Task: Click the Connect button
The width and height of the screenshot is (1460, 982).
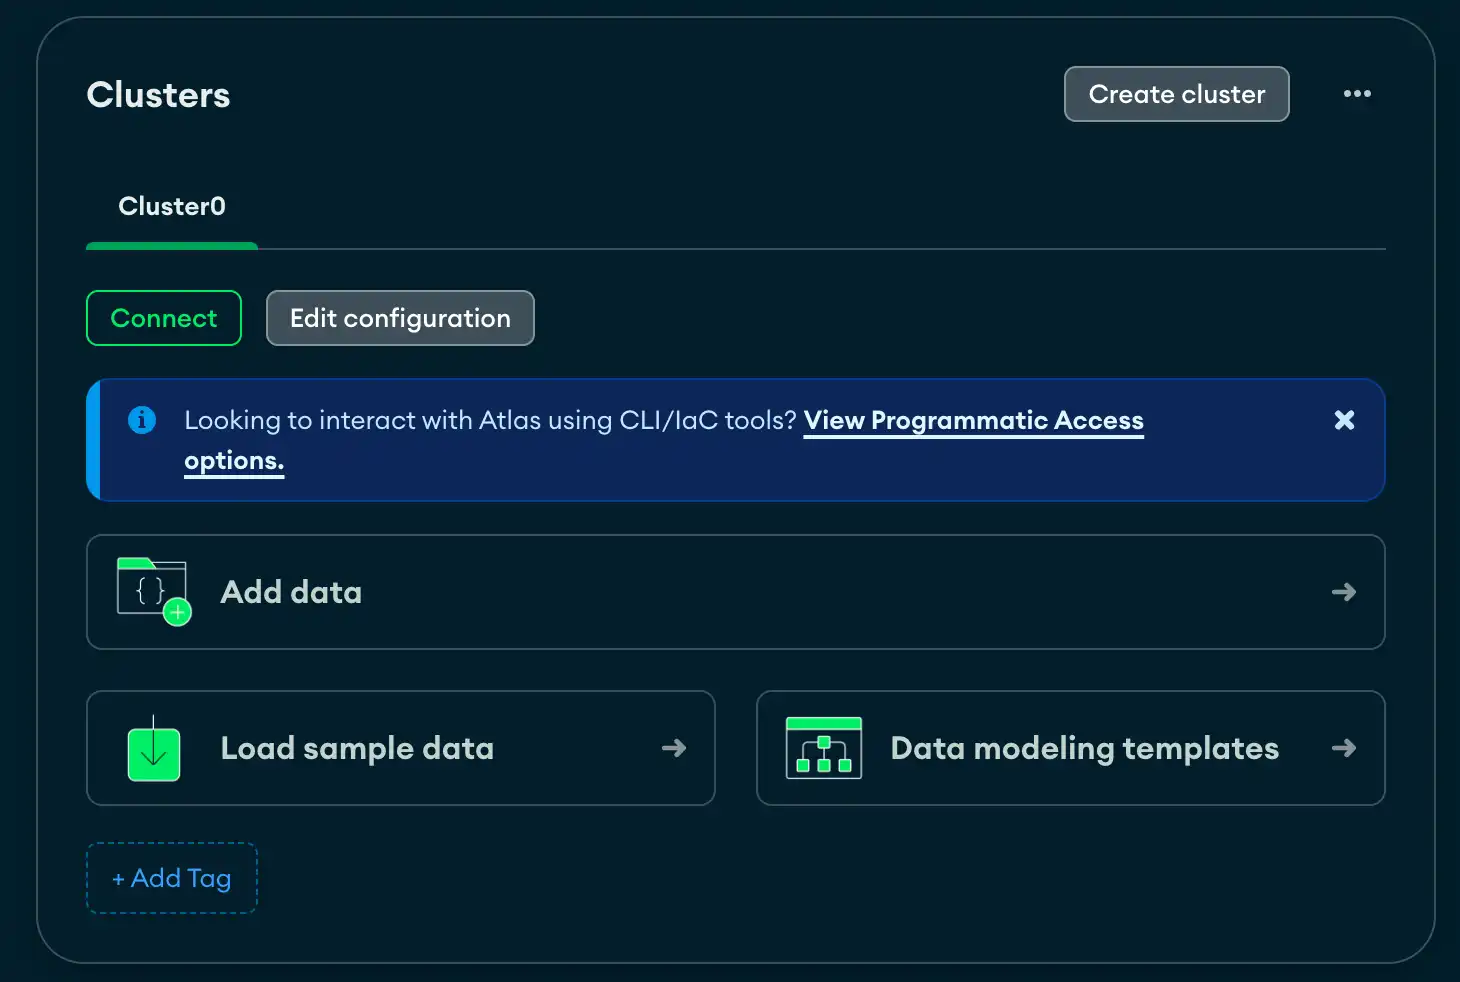Action: (163, 318)
